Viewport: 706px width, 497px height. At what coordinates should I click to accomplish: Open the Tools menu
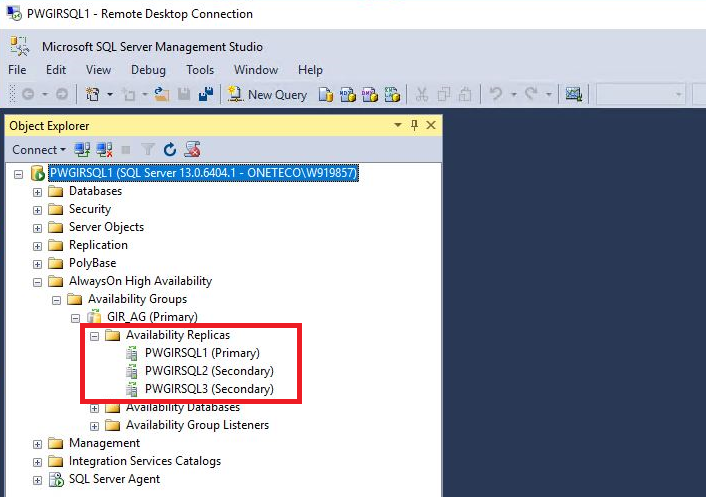[200, 70]
